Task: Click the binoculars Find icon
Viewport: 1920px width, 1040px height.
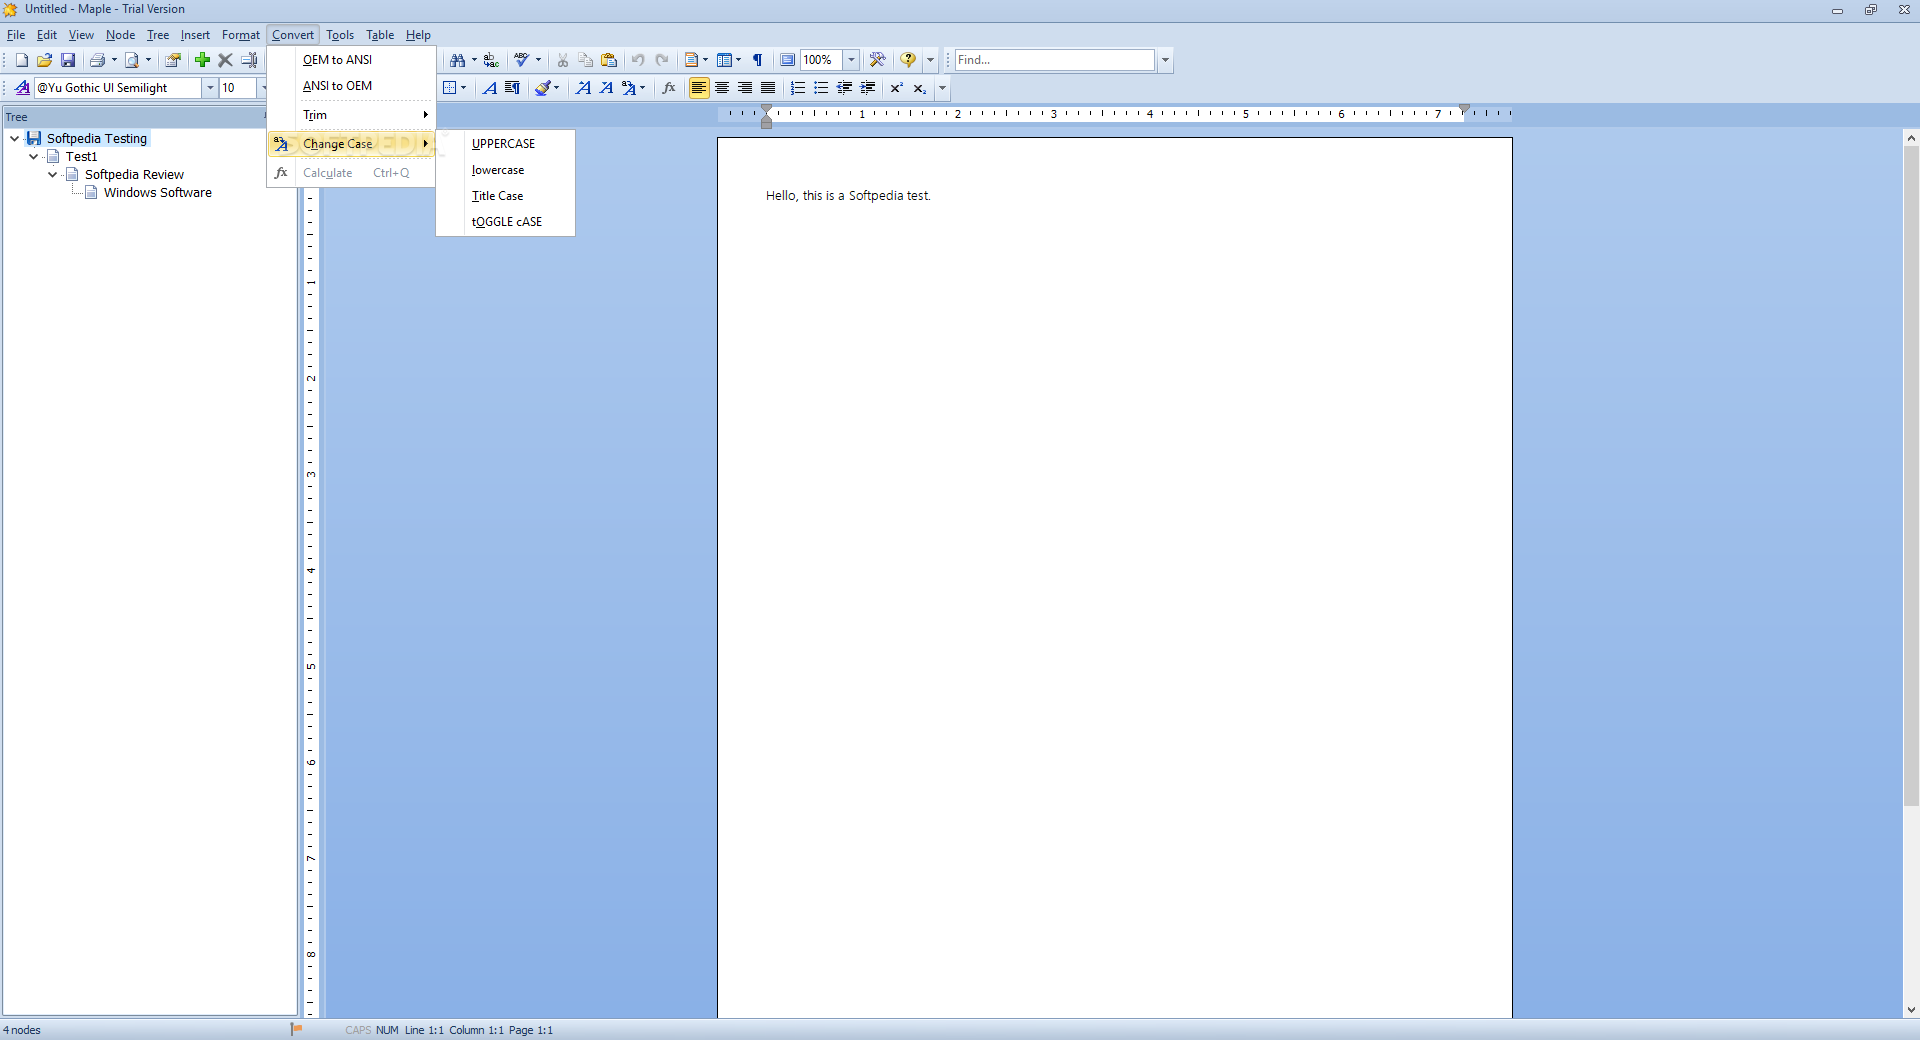Action: click(457, 60)
